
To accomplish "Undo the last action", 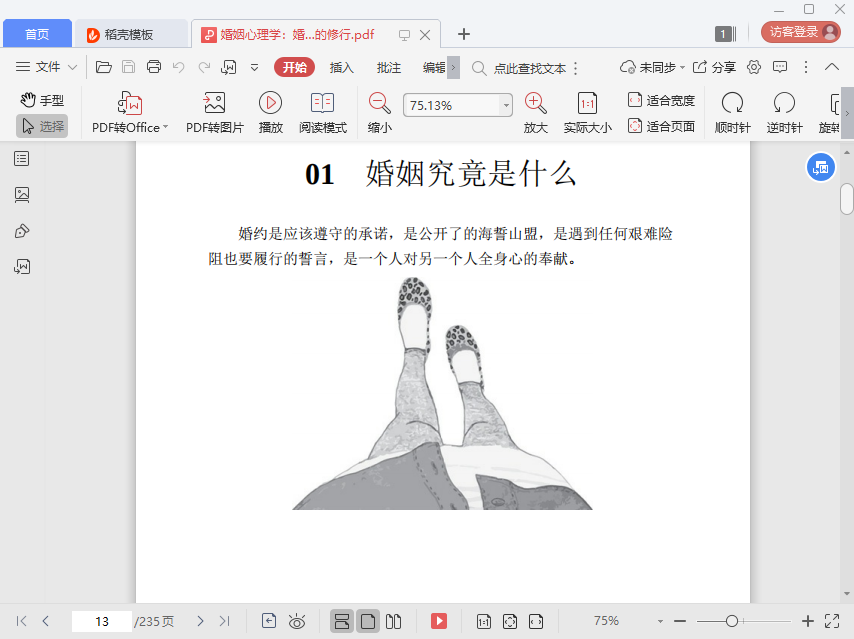I will pos(179,67).
